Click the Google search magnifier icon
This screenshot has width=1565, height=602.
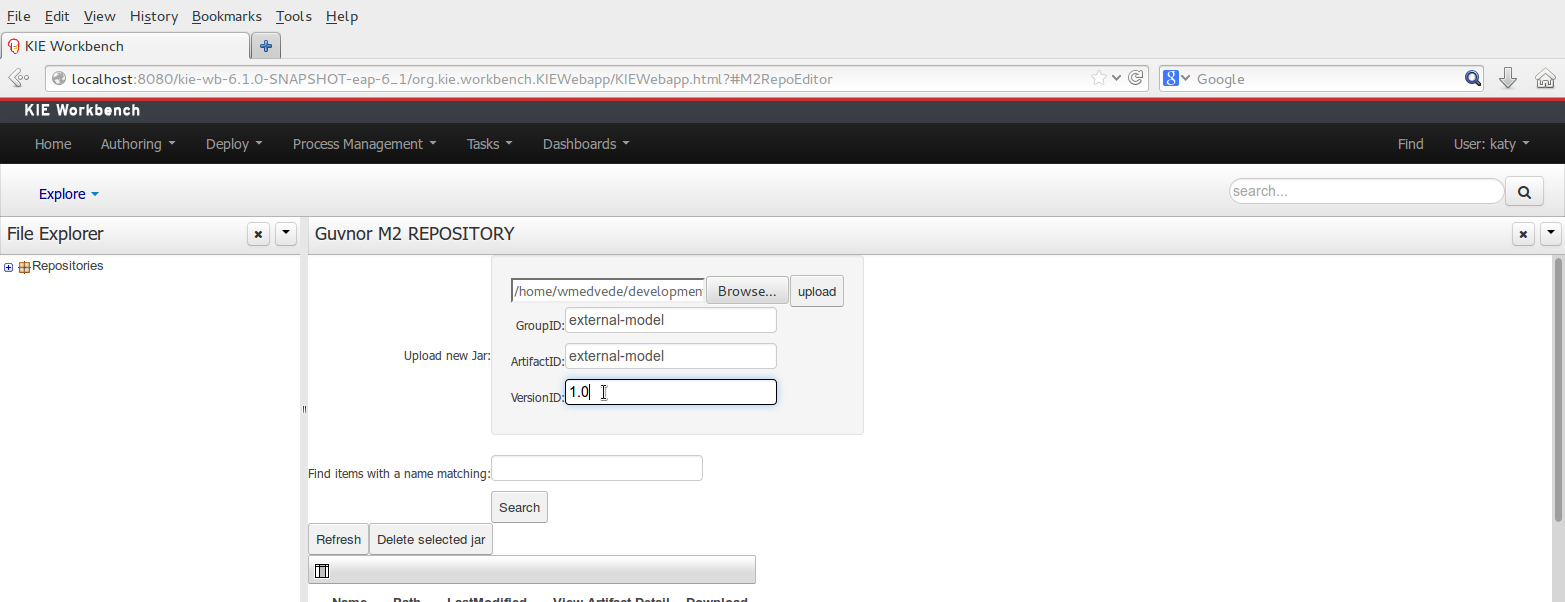click(x=1473, y=78)
